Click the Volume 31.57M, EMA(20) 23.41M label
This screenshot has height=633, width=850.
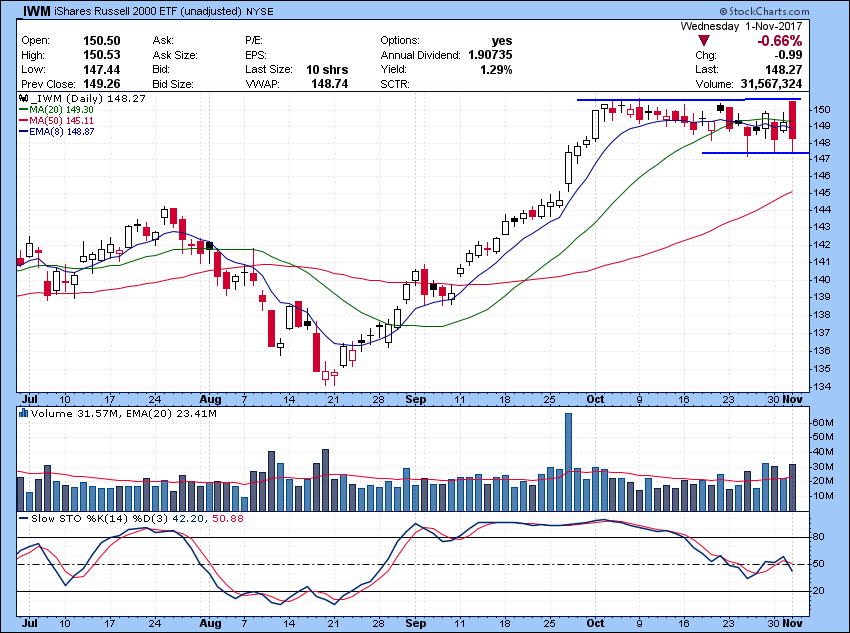coord(124,414)
